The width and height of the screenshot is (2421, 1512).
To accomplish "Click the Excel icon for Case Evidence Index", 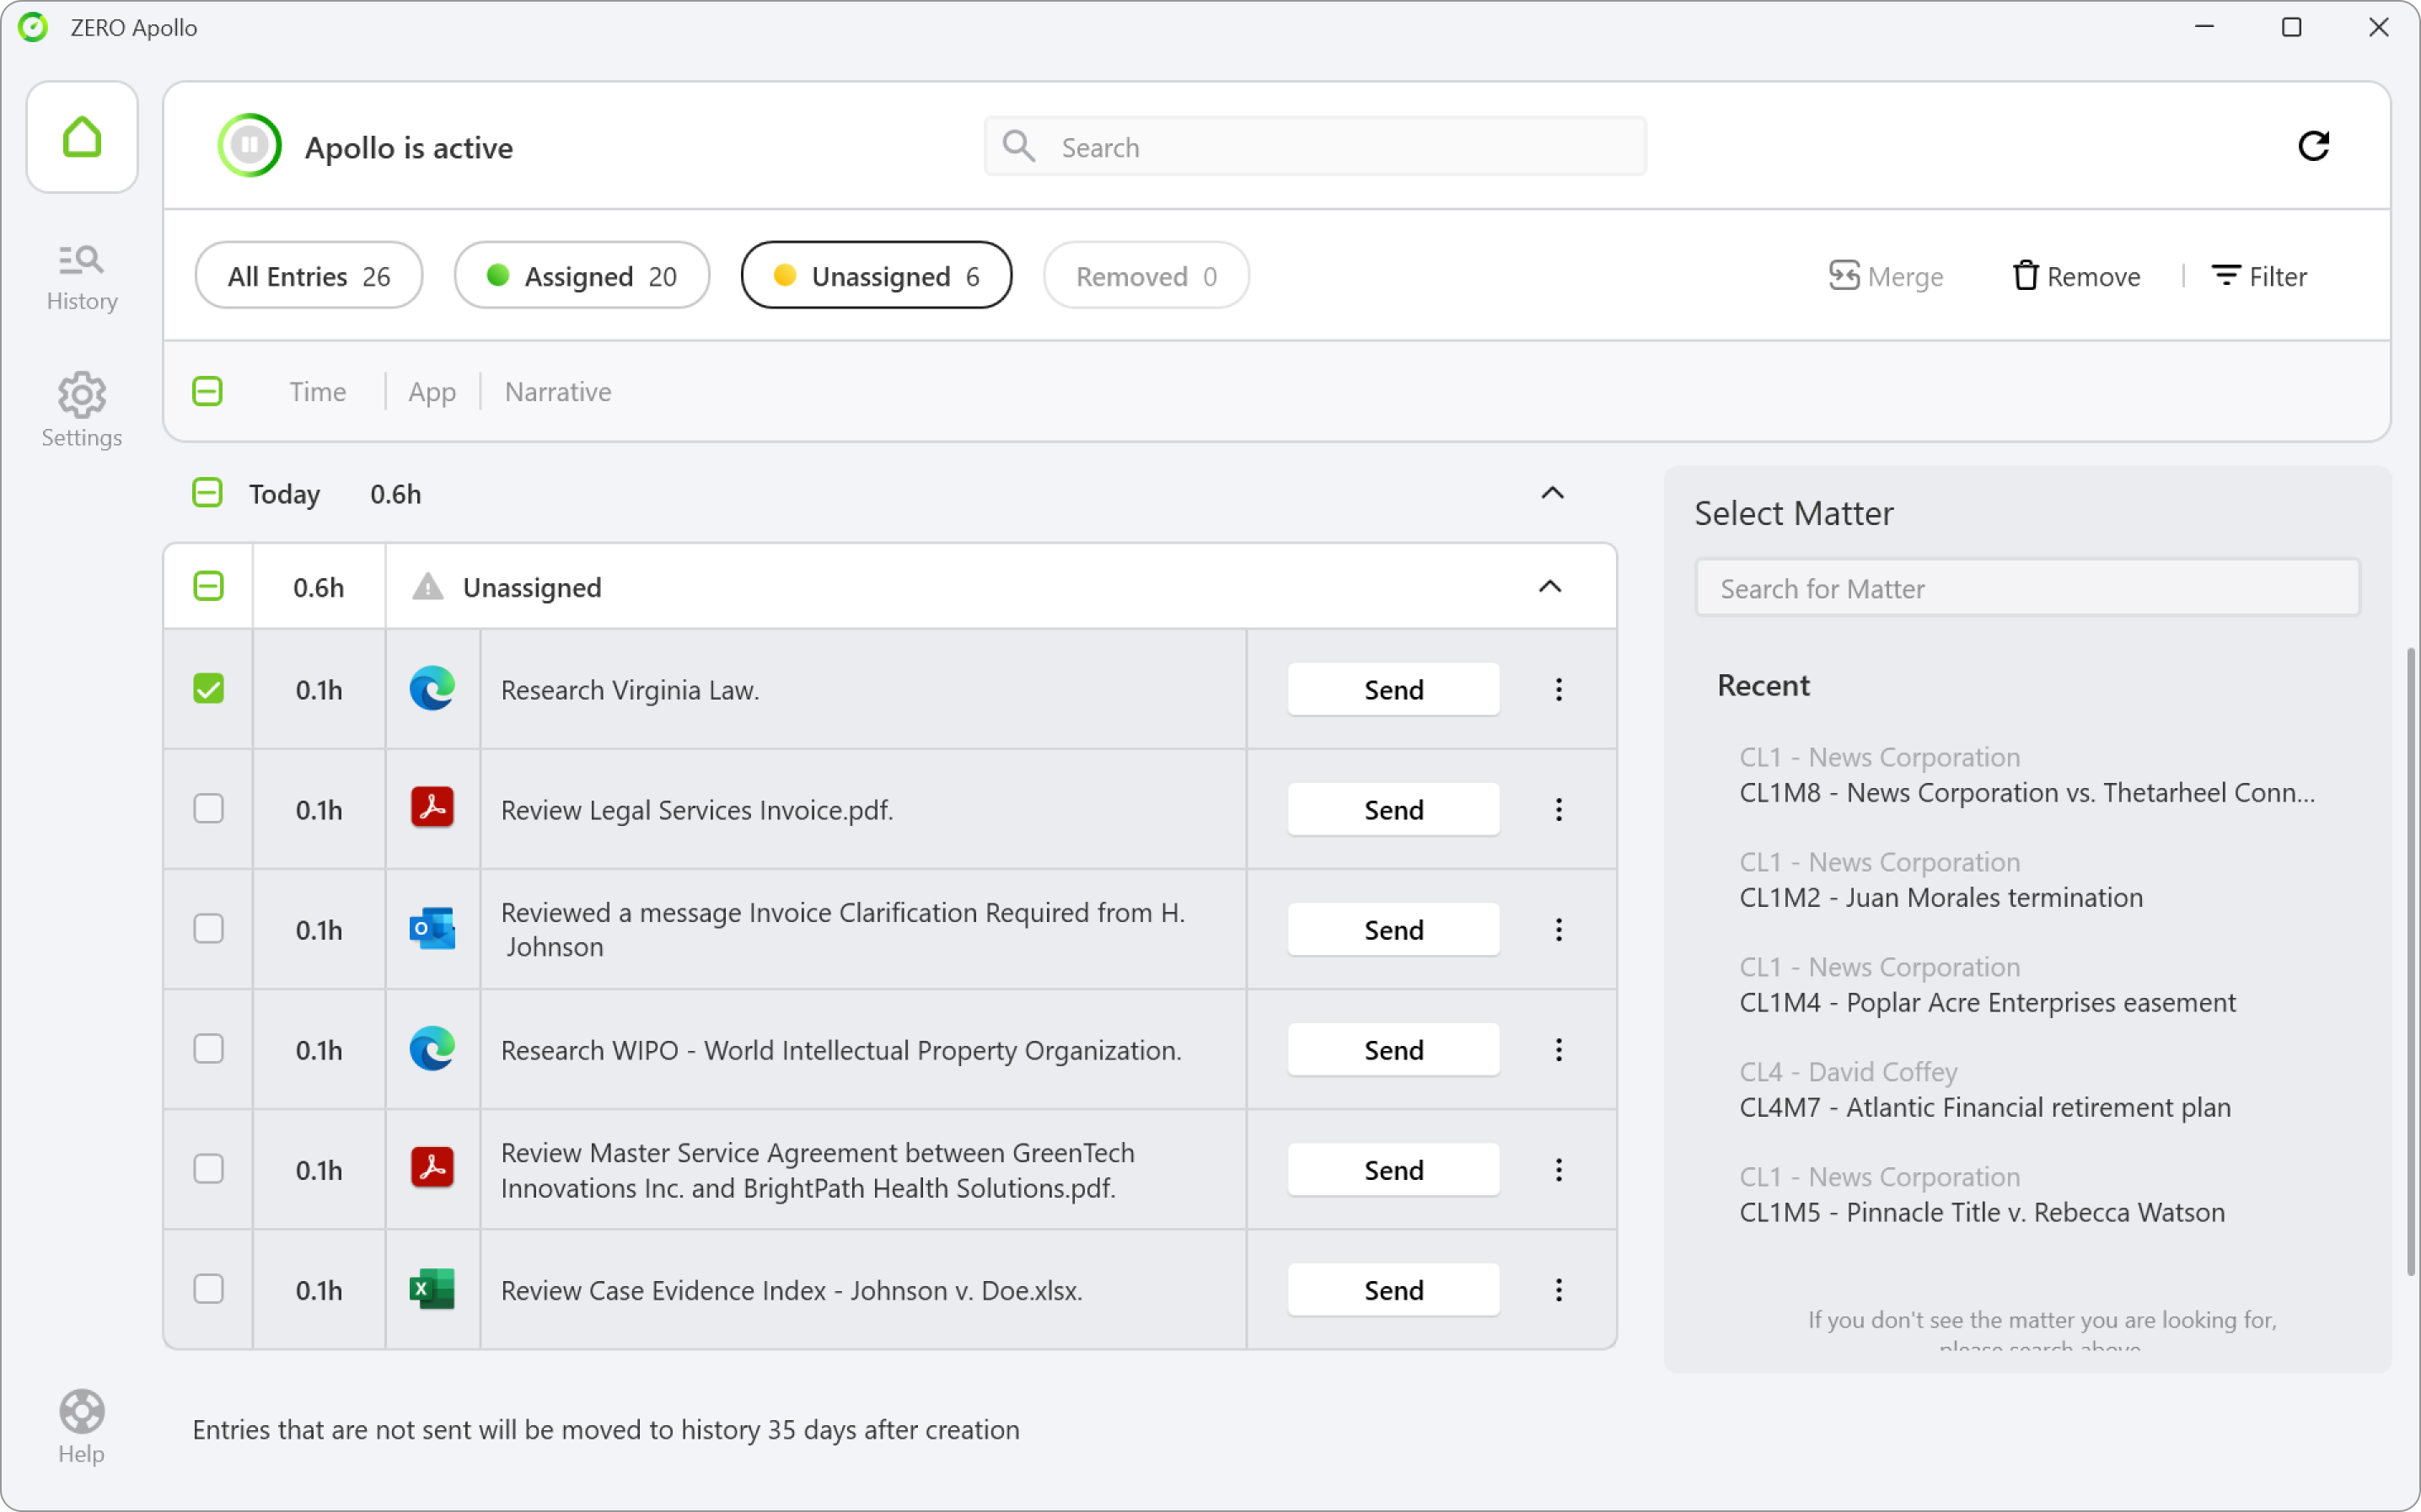I will pos(432,1288).
